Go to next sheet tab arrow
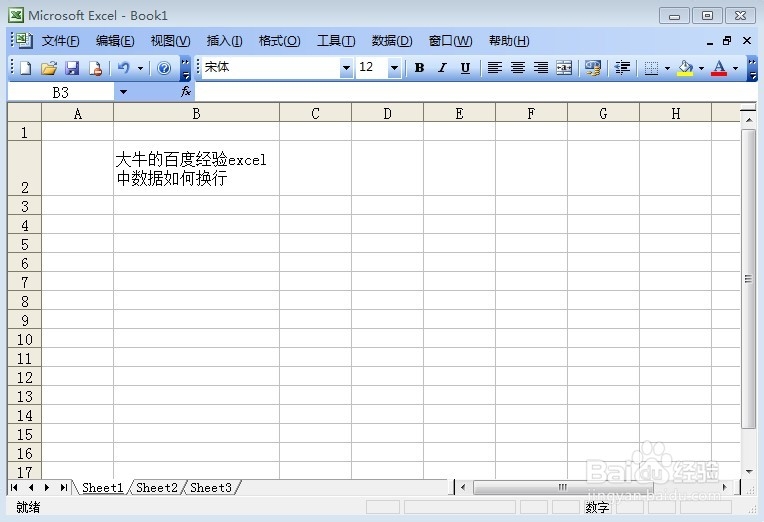 (47, 487)
